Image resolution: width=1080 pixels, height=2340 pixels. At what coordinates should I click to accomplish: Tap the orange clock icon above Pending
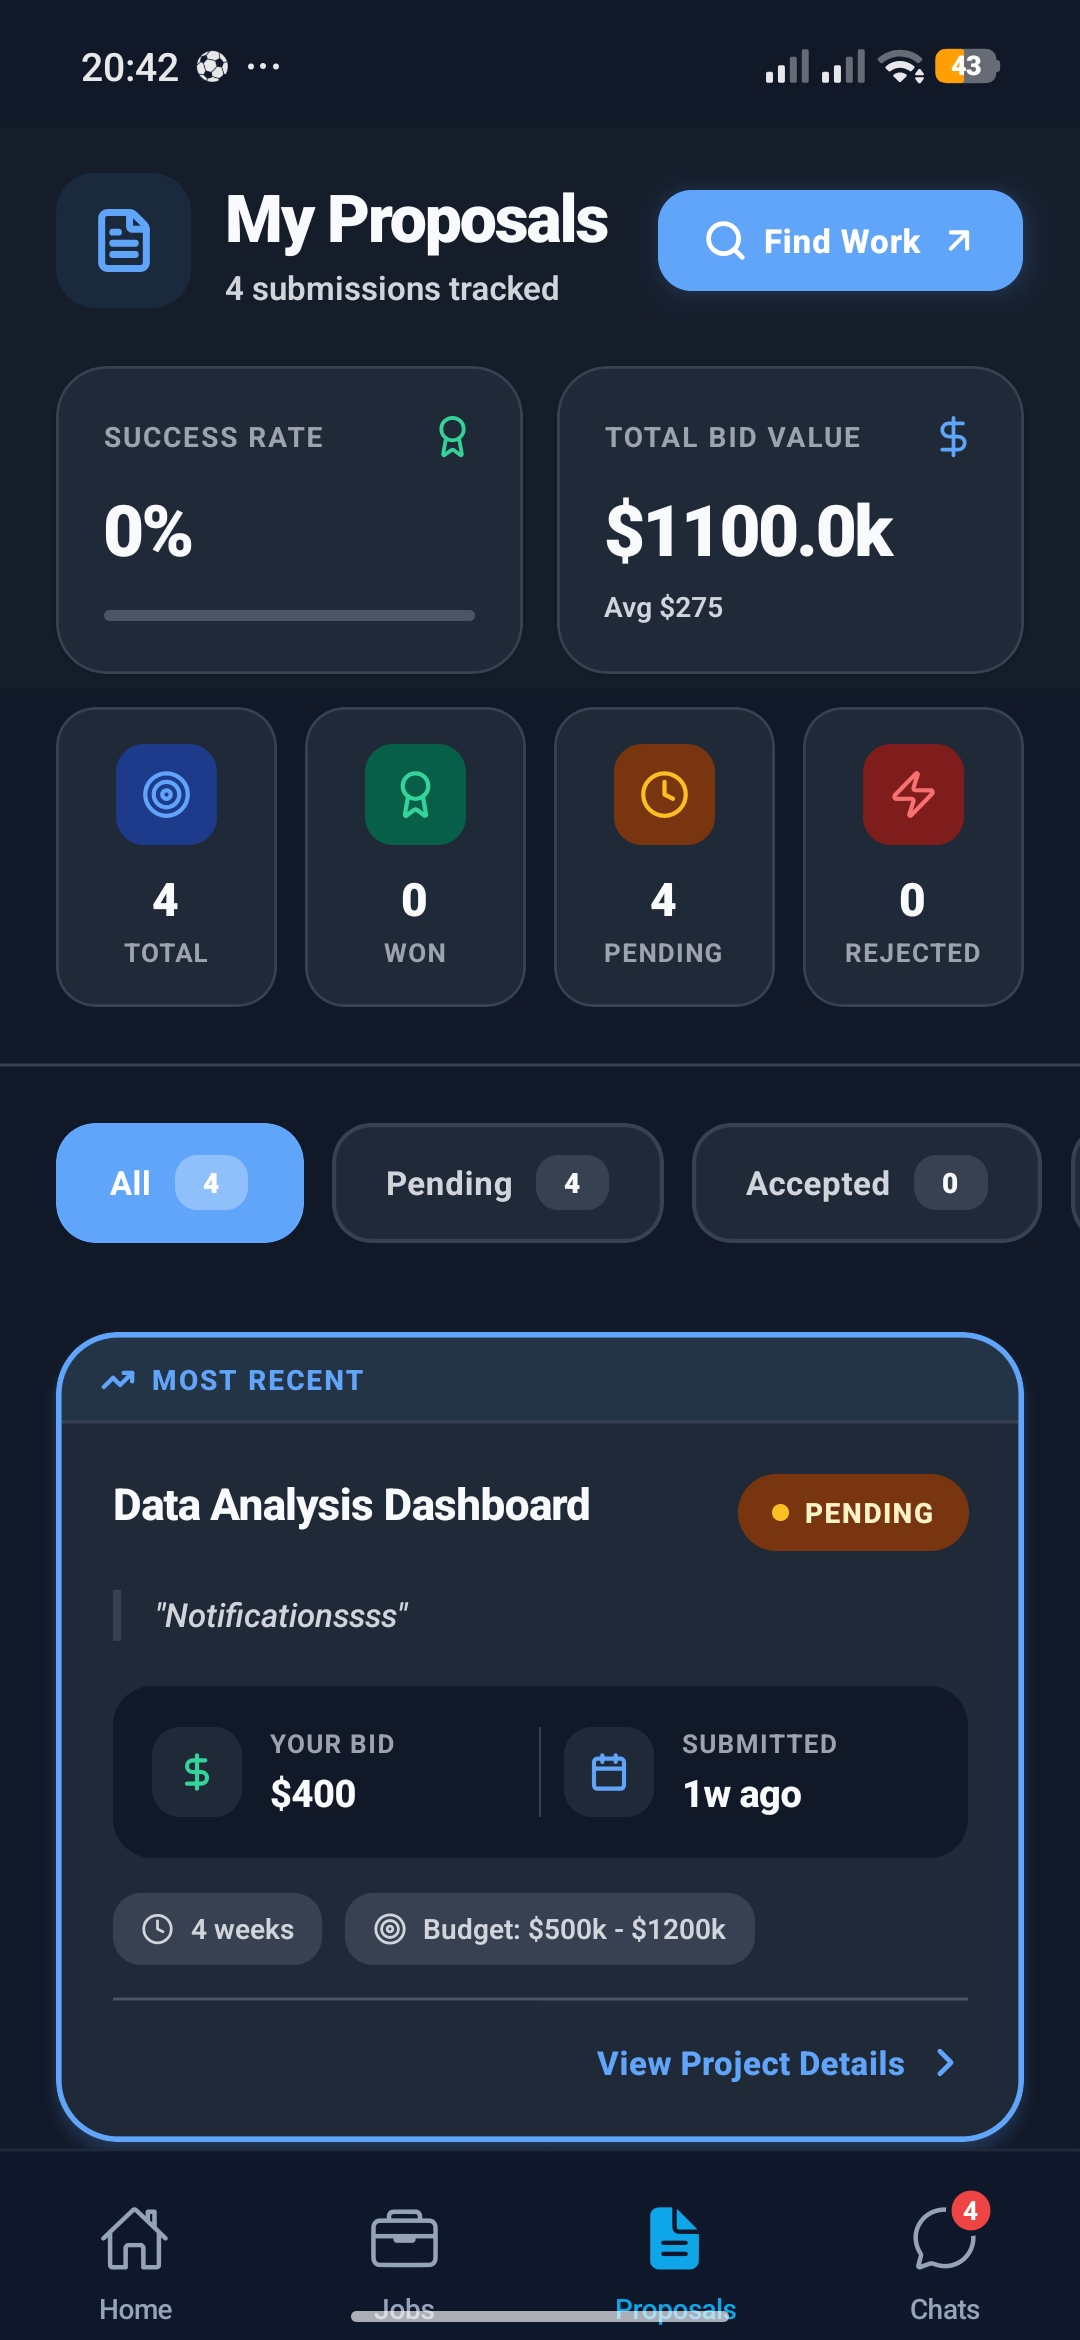(x=664, y=795)
